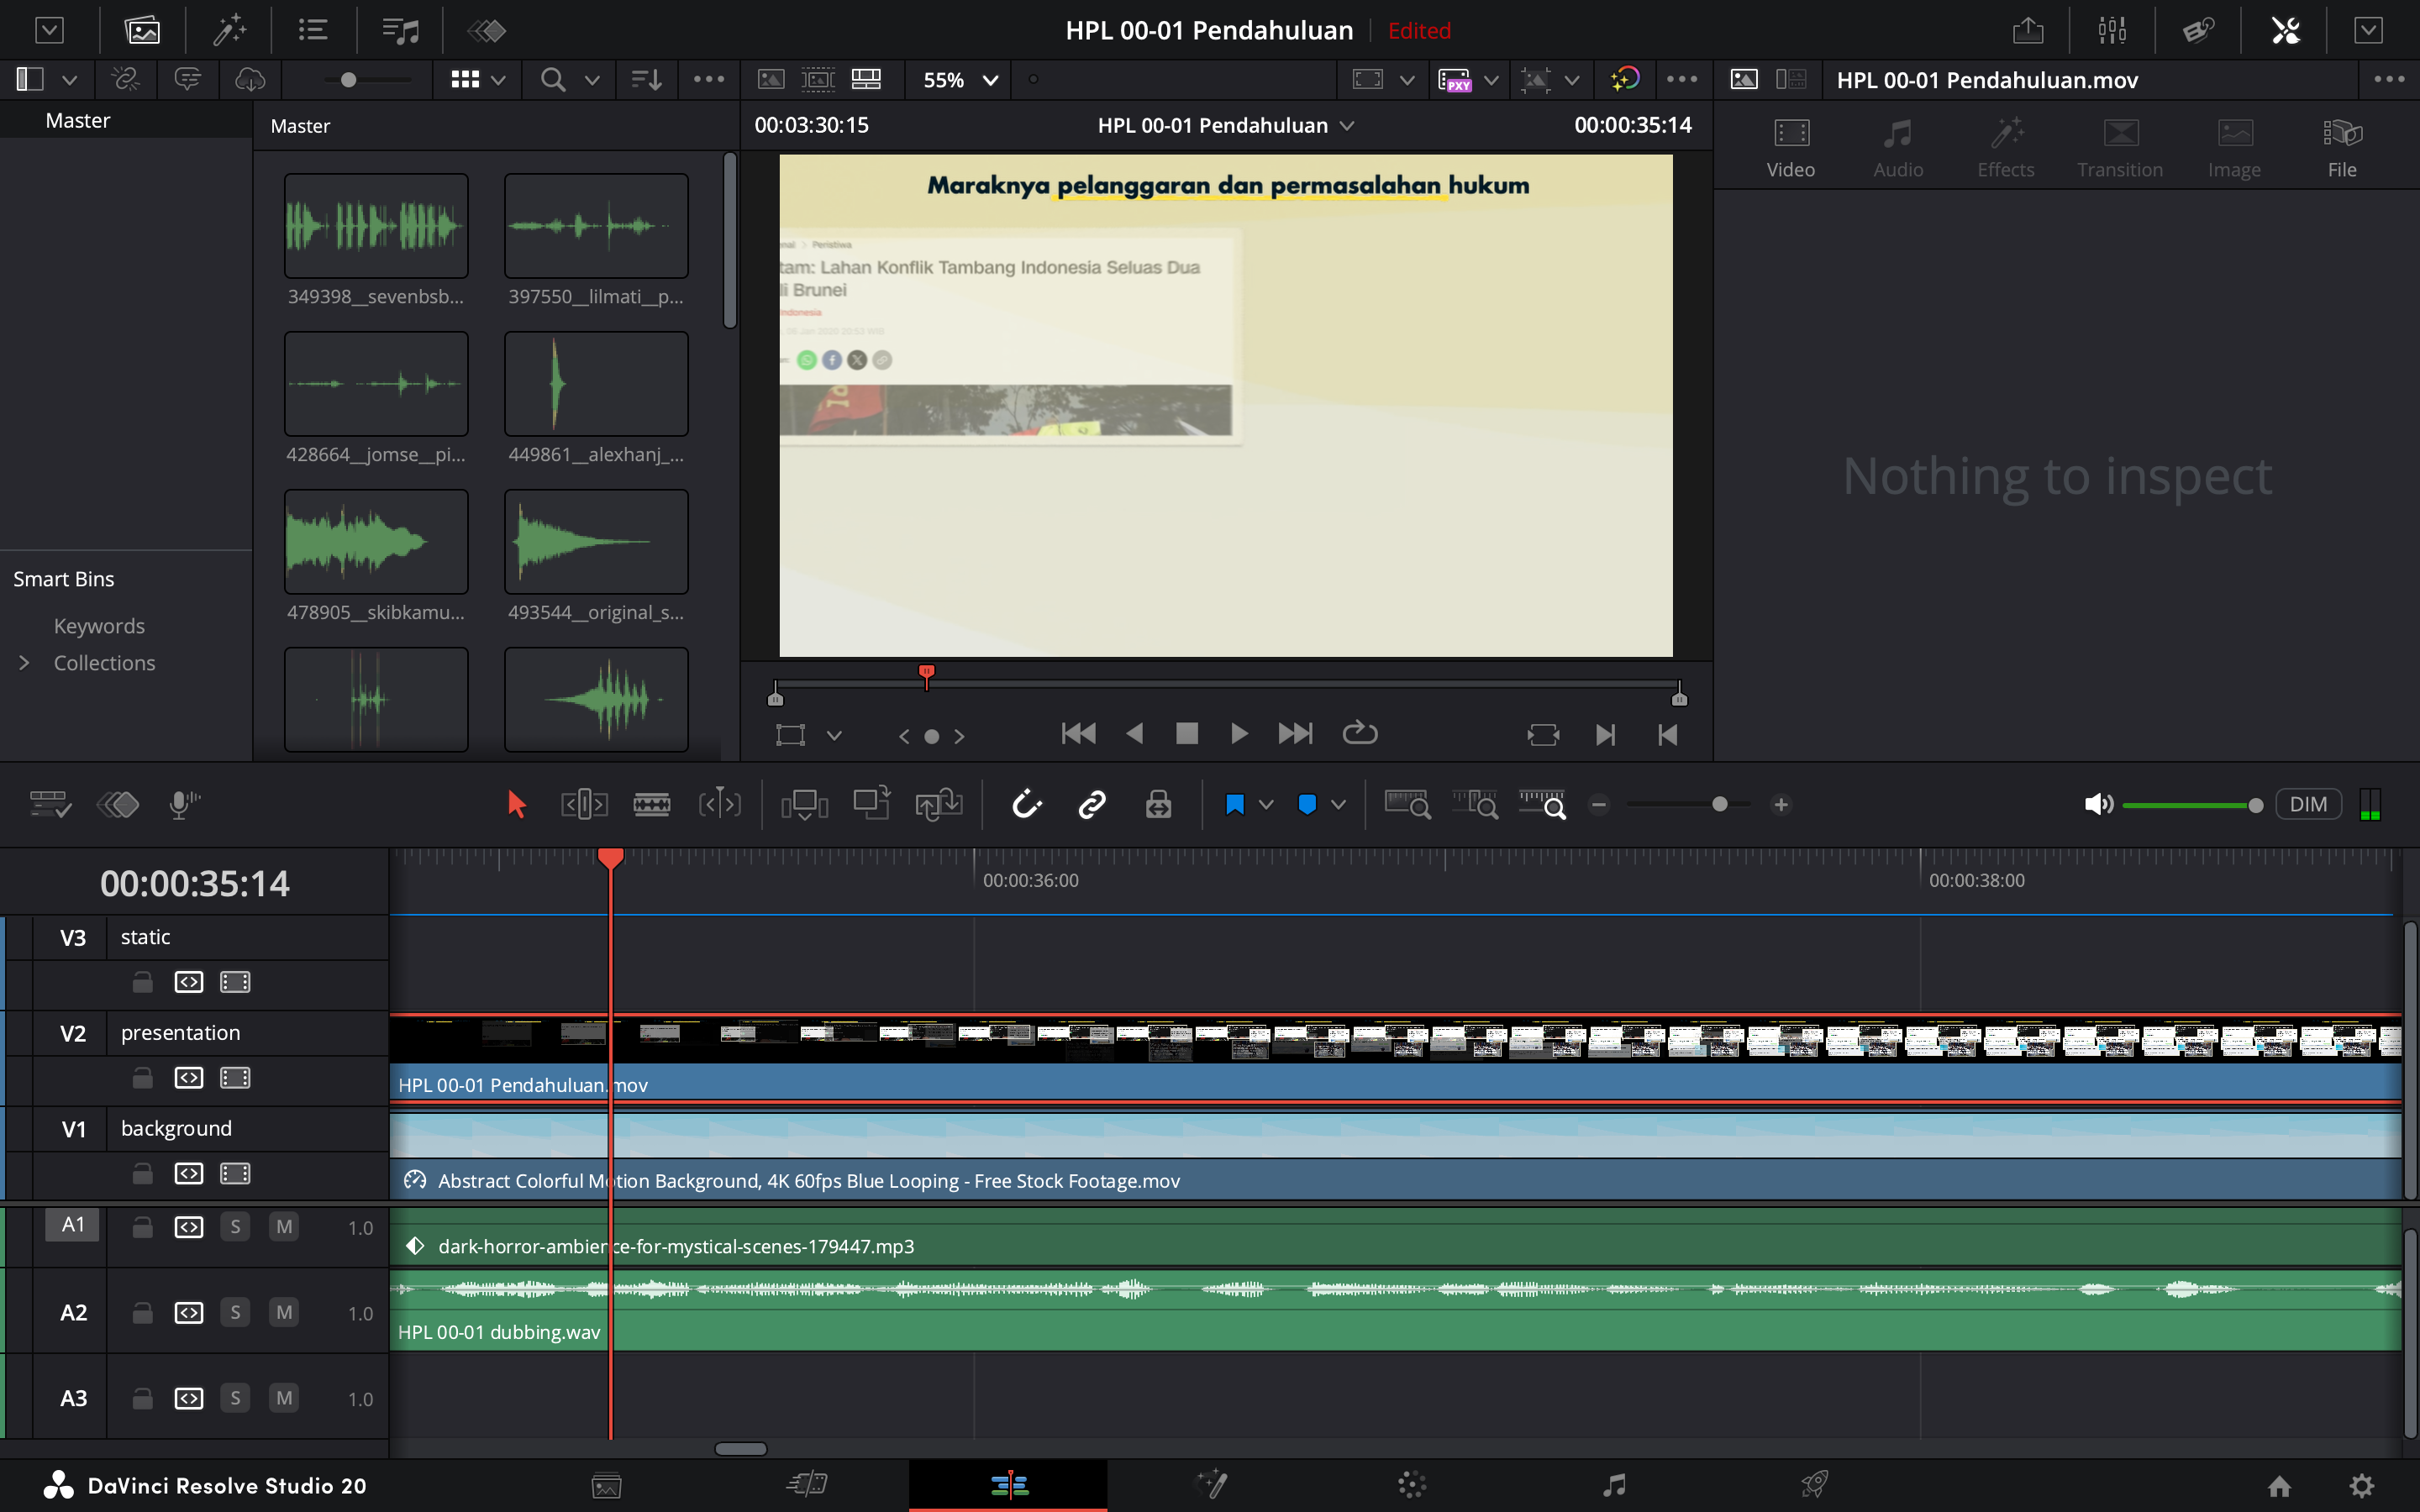Select the Trim edit mode tool

click(x=584, y=804)
